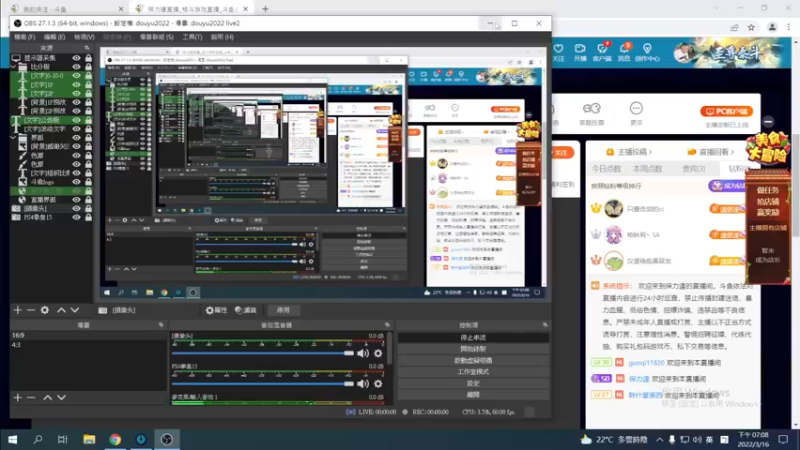Bookmark the page with Chrome star icon
800x450 pixels.
pos(751,28)
